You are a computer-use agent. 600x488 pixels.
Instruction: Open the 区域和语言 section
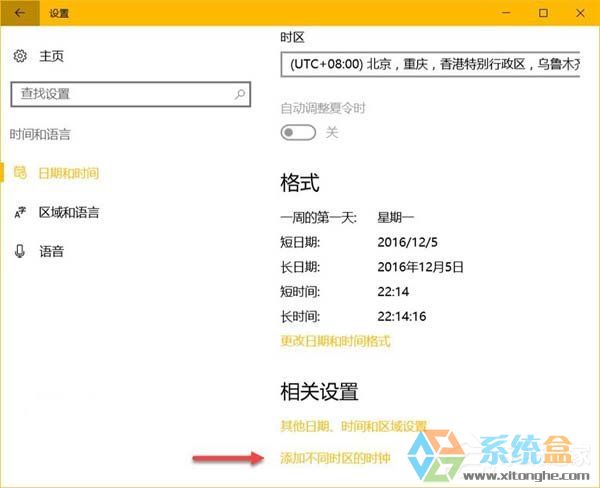click(69, 212)
